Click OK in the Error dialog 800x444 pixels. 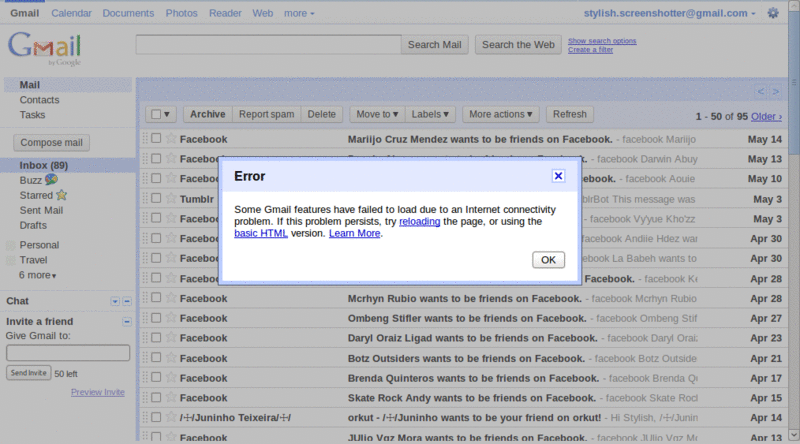pos(548,260)
